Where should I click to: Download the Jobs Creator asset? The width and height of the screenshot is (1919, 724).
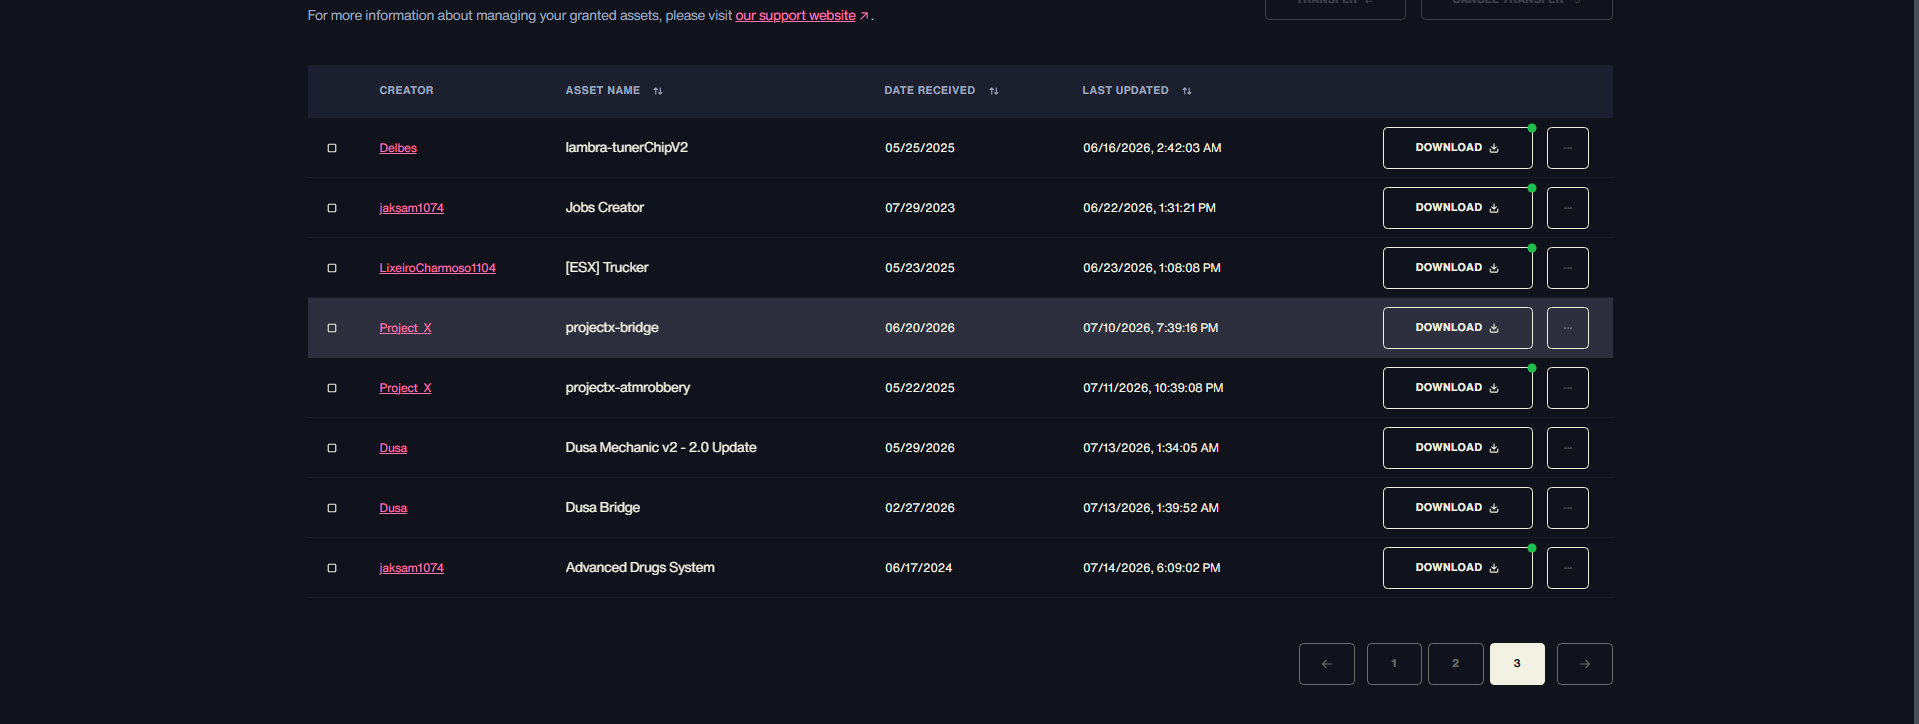point(1458,208)
